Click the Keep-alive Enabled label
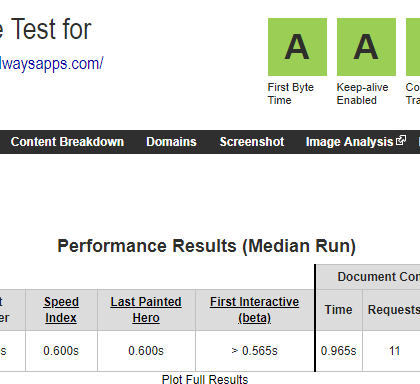Image resolution: width=420 pixels, height=384 pixels. (x=362, y=94)
